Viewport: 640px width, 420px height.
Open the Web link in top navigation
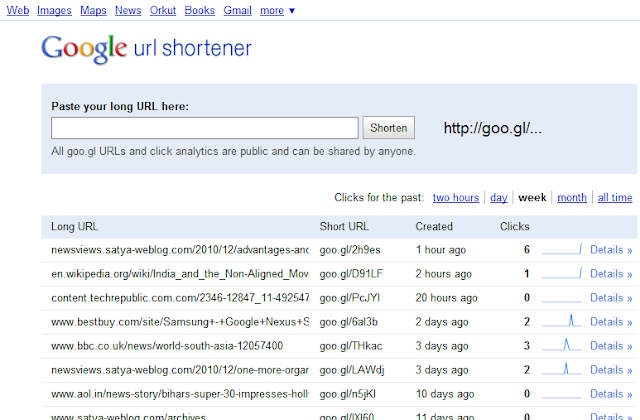pyautogui.click(x=18, y=10)
